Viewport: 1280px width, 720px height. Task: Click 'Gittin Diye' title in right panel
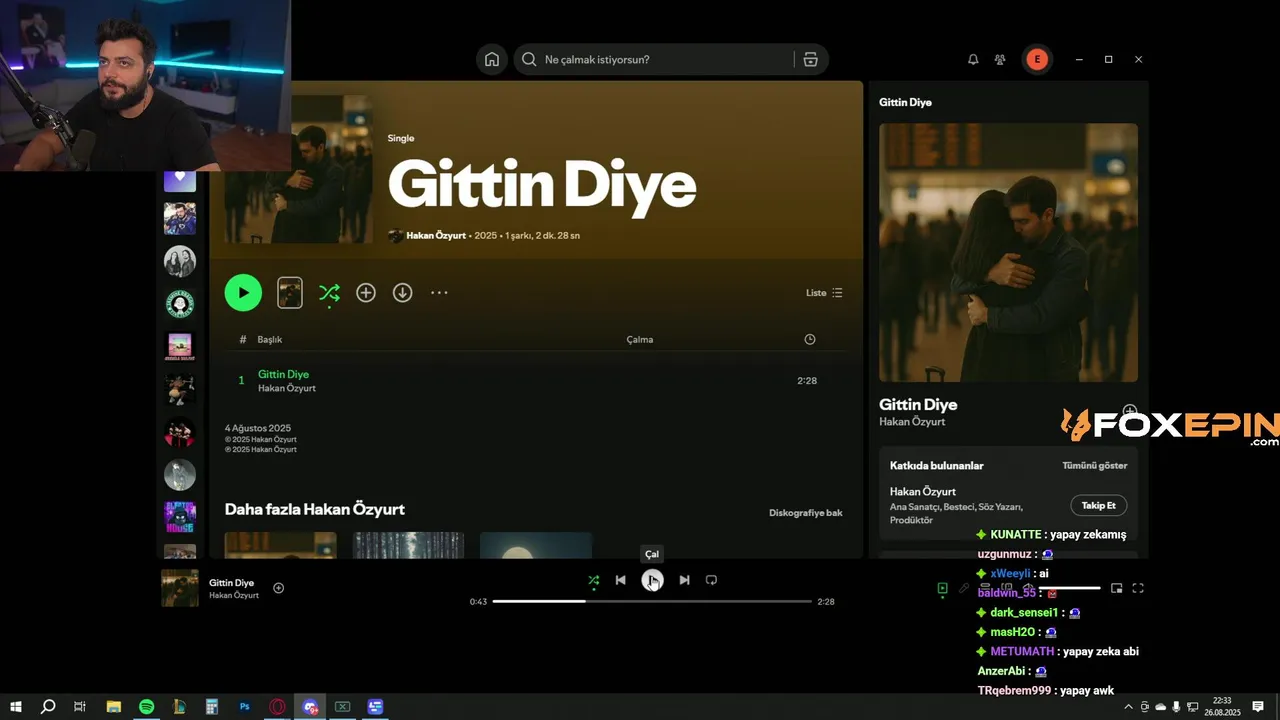point(918,404)
